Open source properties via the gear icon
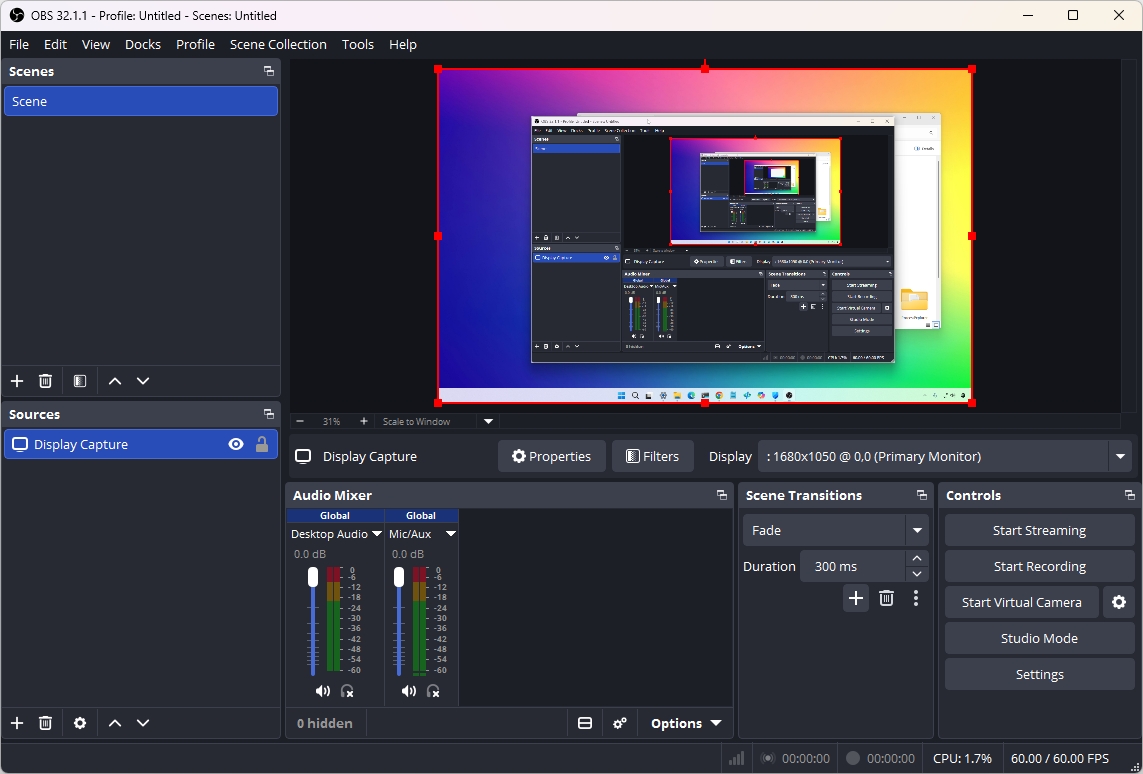The image size is (1143, 774). (x=79, y=723)
